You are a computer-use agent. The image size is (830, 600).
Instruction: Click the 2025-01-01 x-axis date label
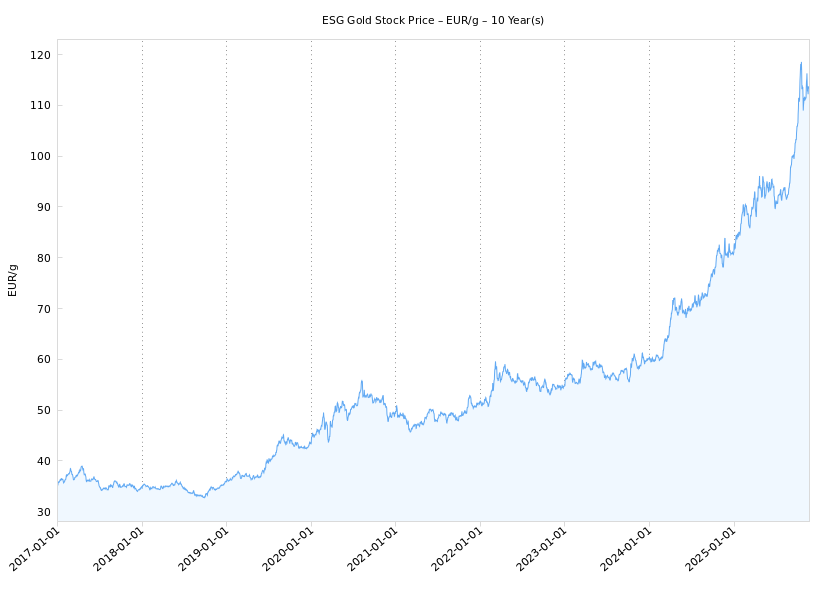tap(712, 548)
